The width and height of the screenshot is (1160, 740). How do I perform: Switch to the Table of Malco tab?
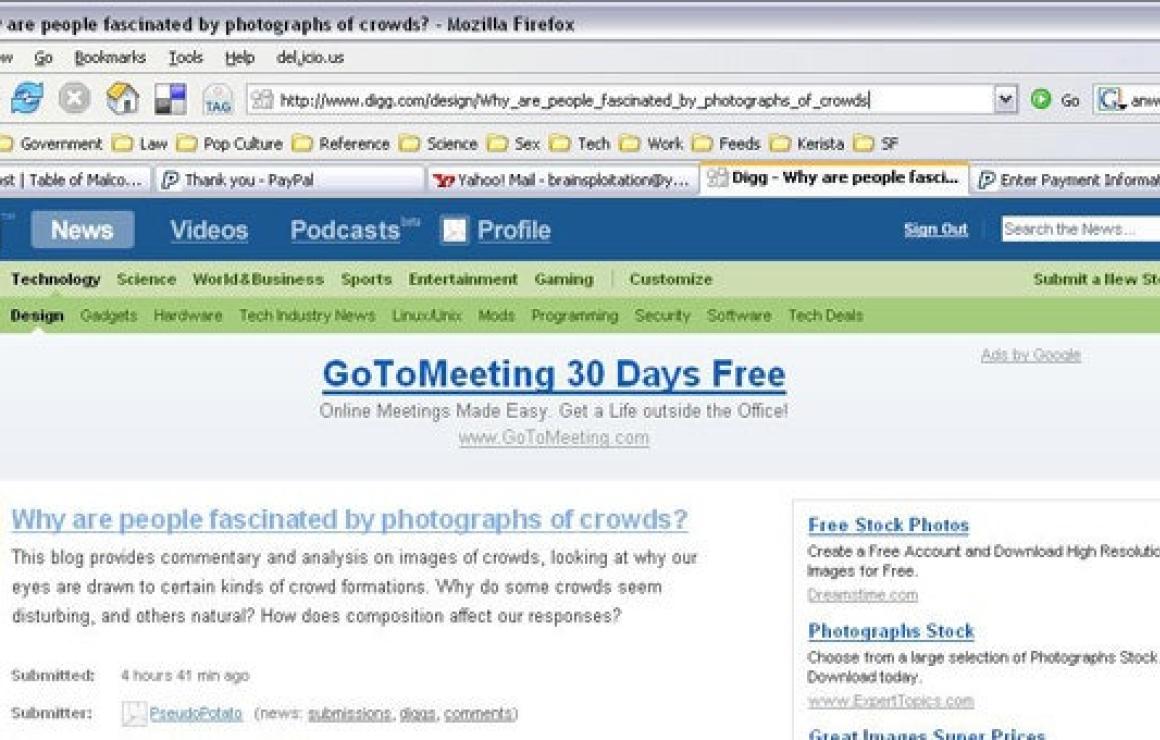(x=74, y=180)
